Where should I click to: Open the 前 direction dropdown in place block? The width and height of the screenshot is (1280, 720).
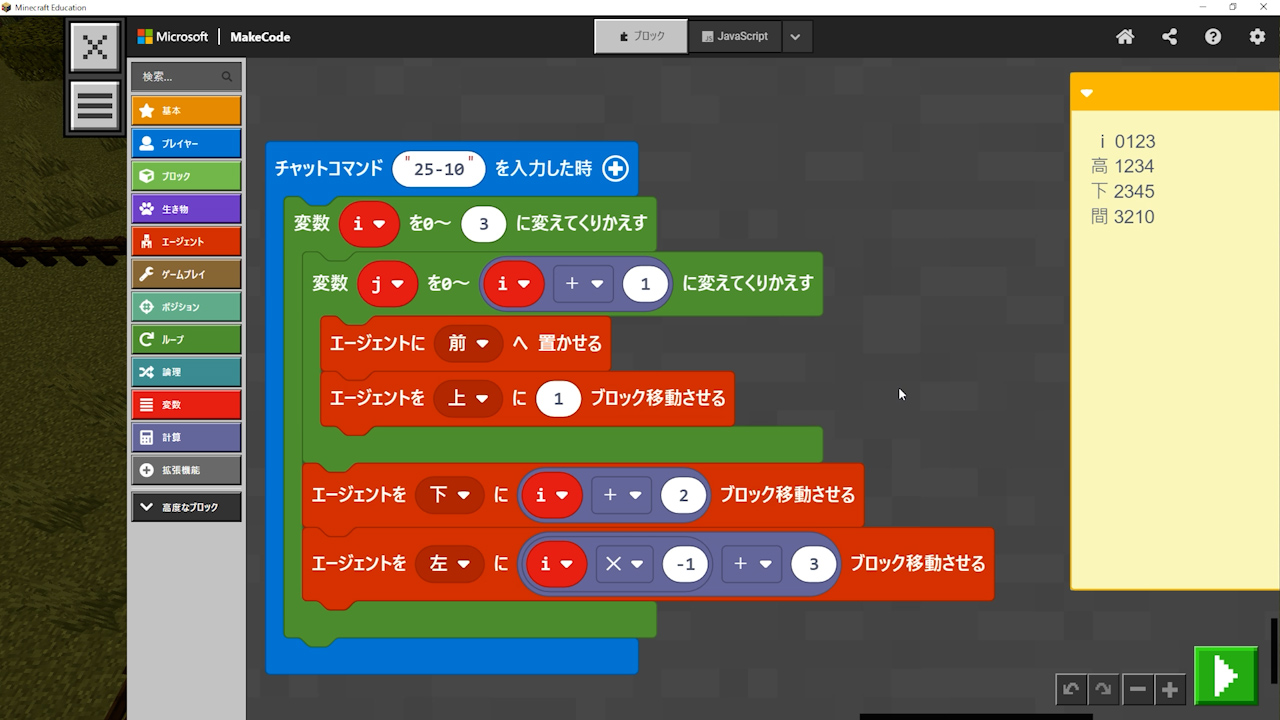pos(468,344)
